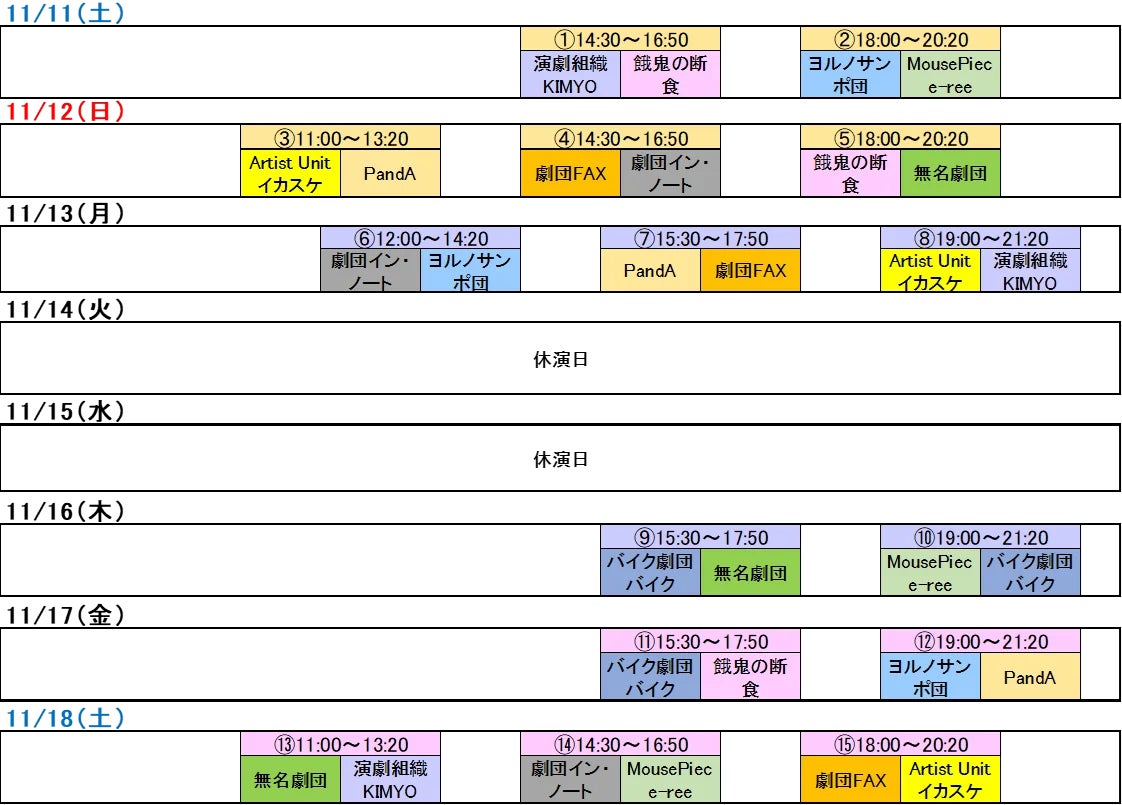Select the 11/12 (日) date label
1122x805 pixels.
(66, 112)
